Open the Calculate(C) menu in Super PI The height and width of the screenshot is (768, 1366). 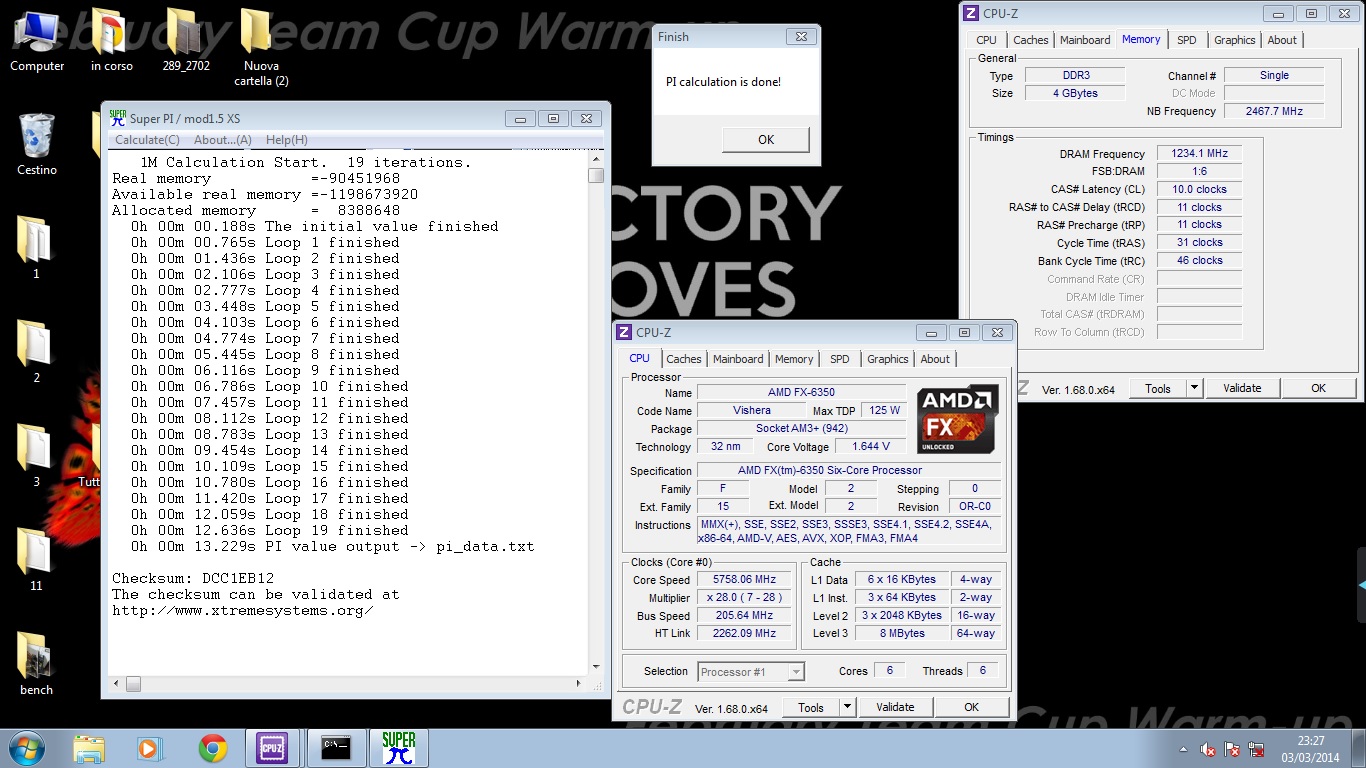coord(147,140)
